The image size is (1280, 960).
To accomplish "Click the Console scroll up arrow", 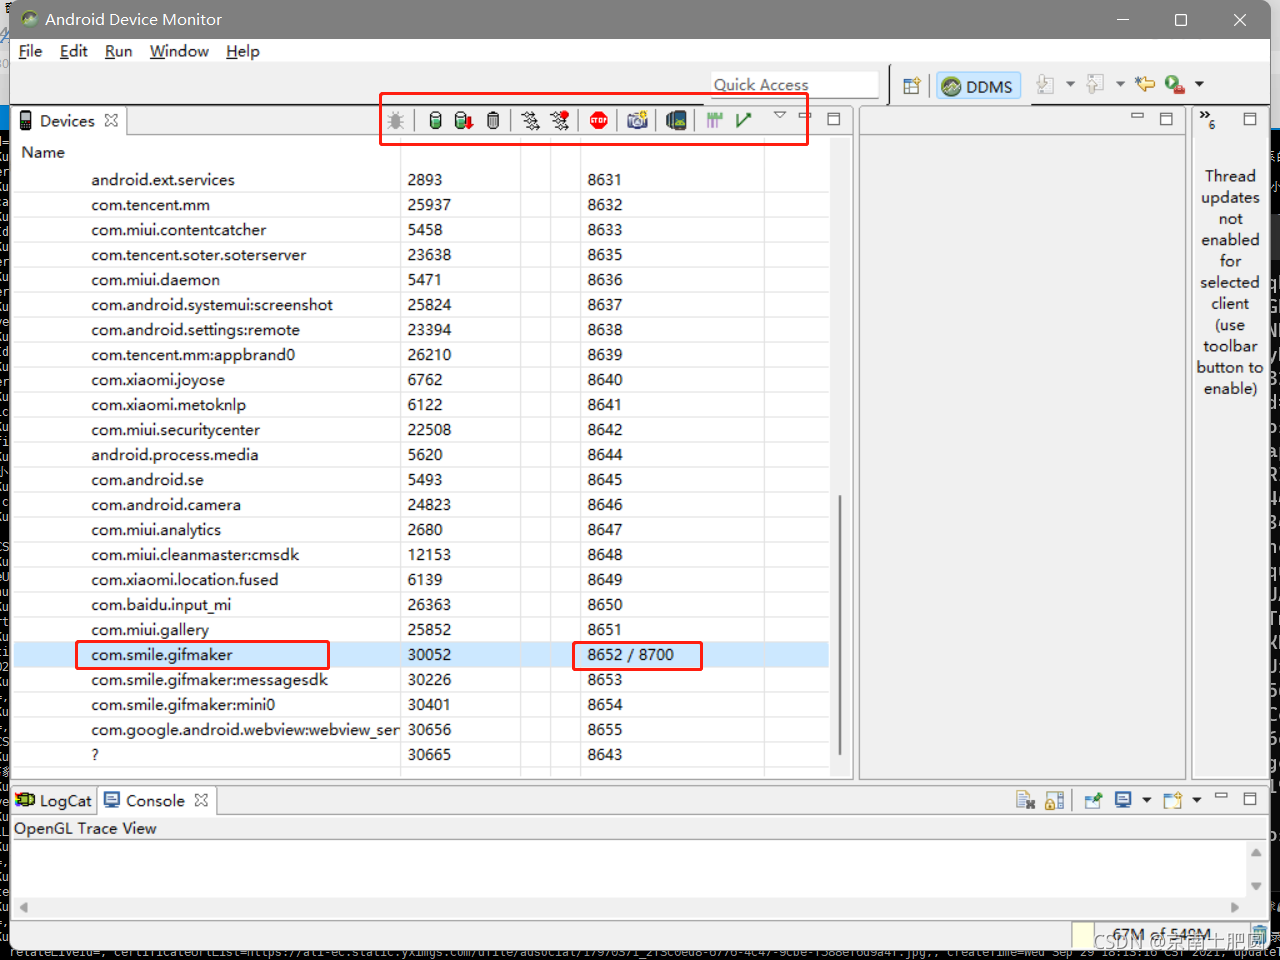I will pos(1256,853).
